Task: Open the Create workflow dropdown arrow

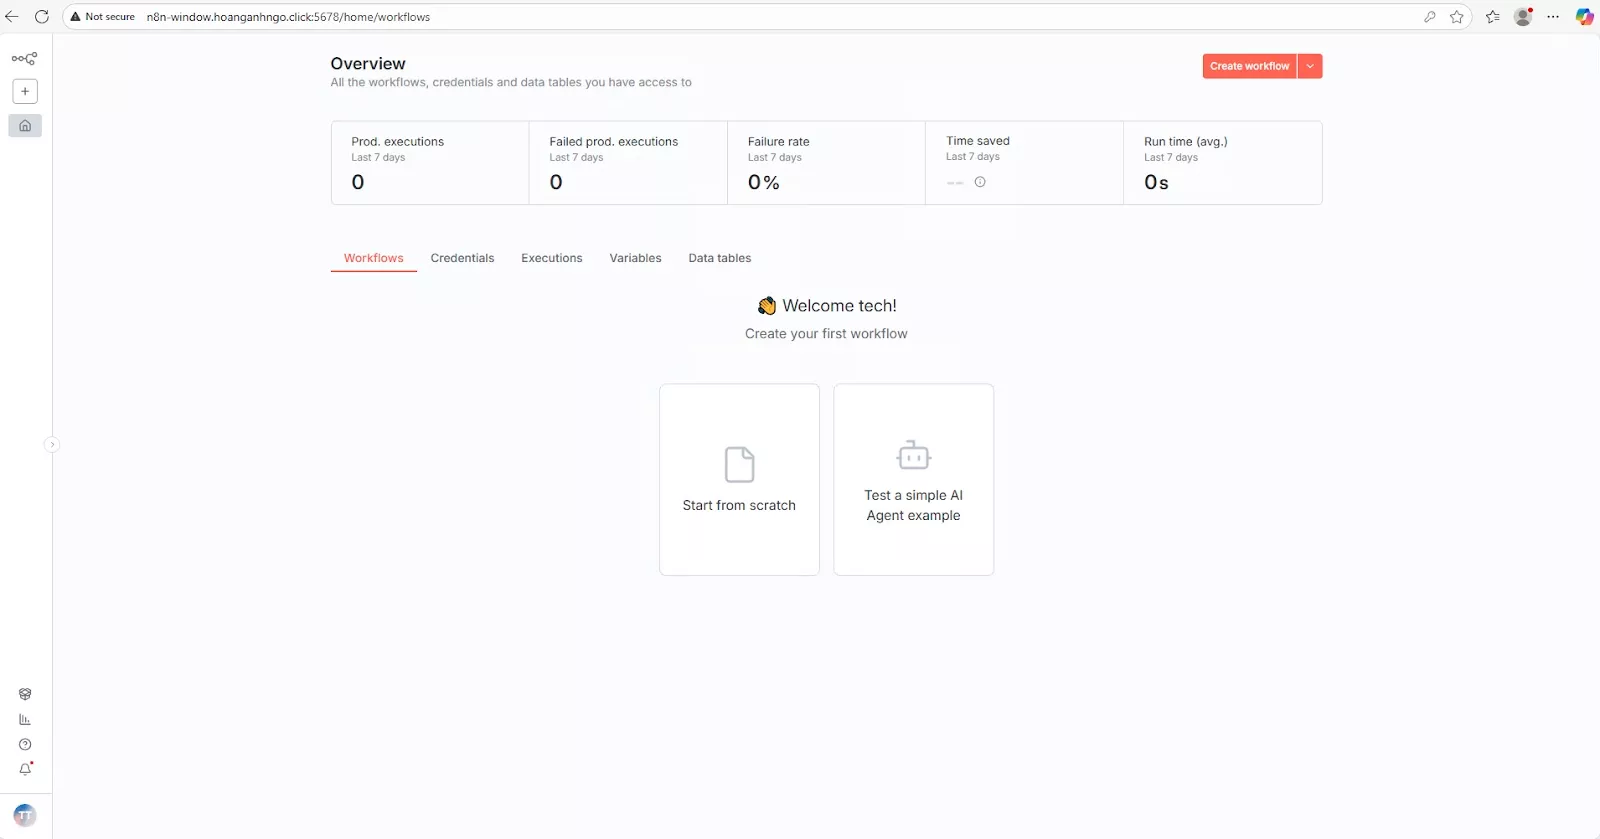Action: point(1310,66)
